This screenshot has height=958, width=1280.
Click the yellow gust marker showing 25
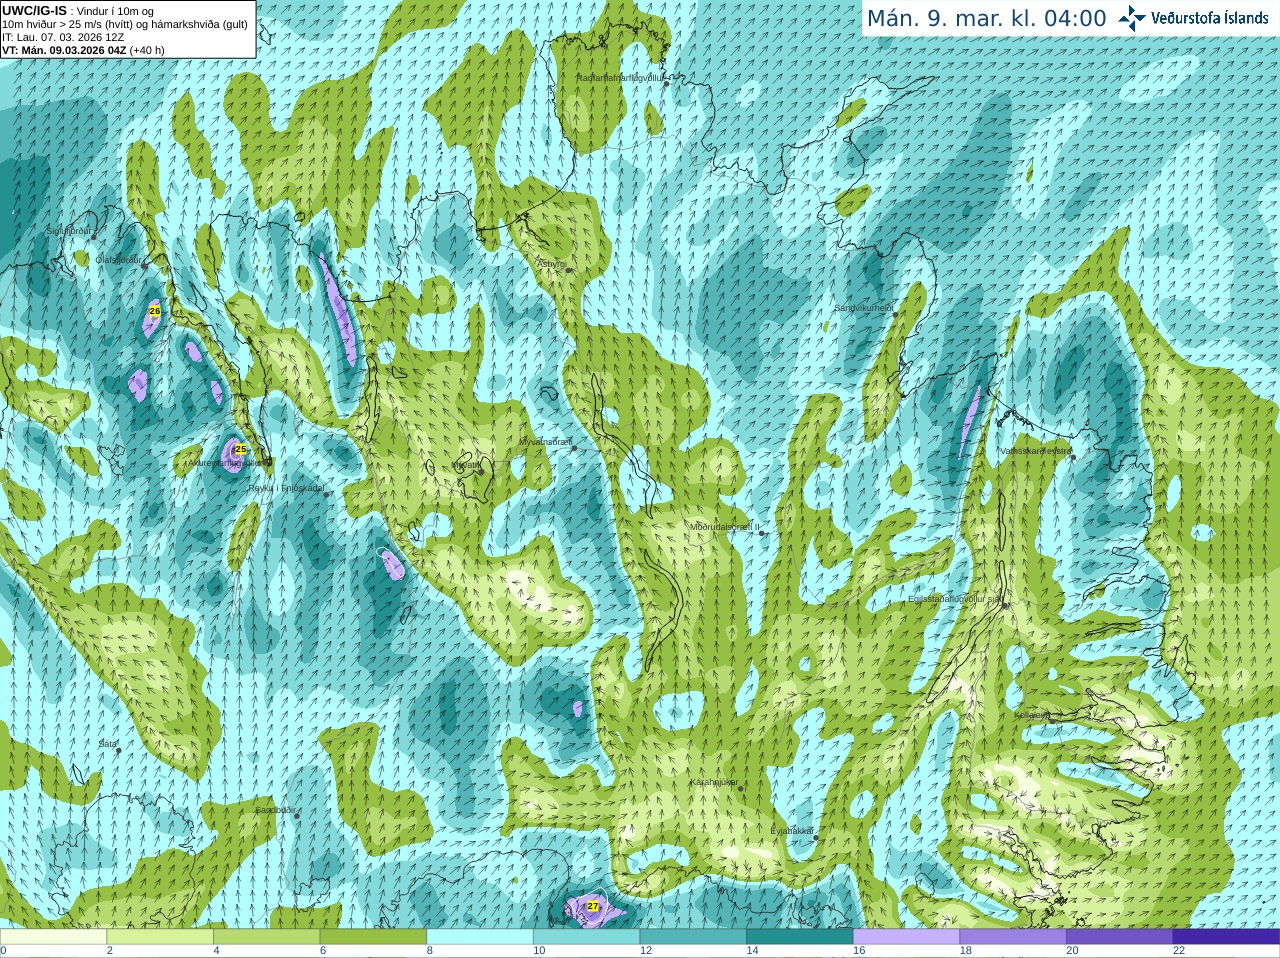pos(240,449)
